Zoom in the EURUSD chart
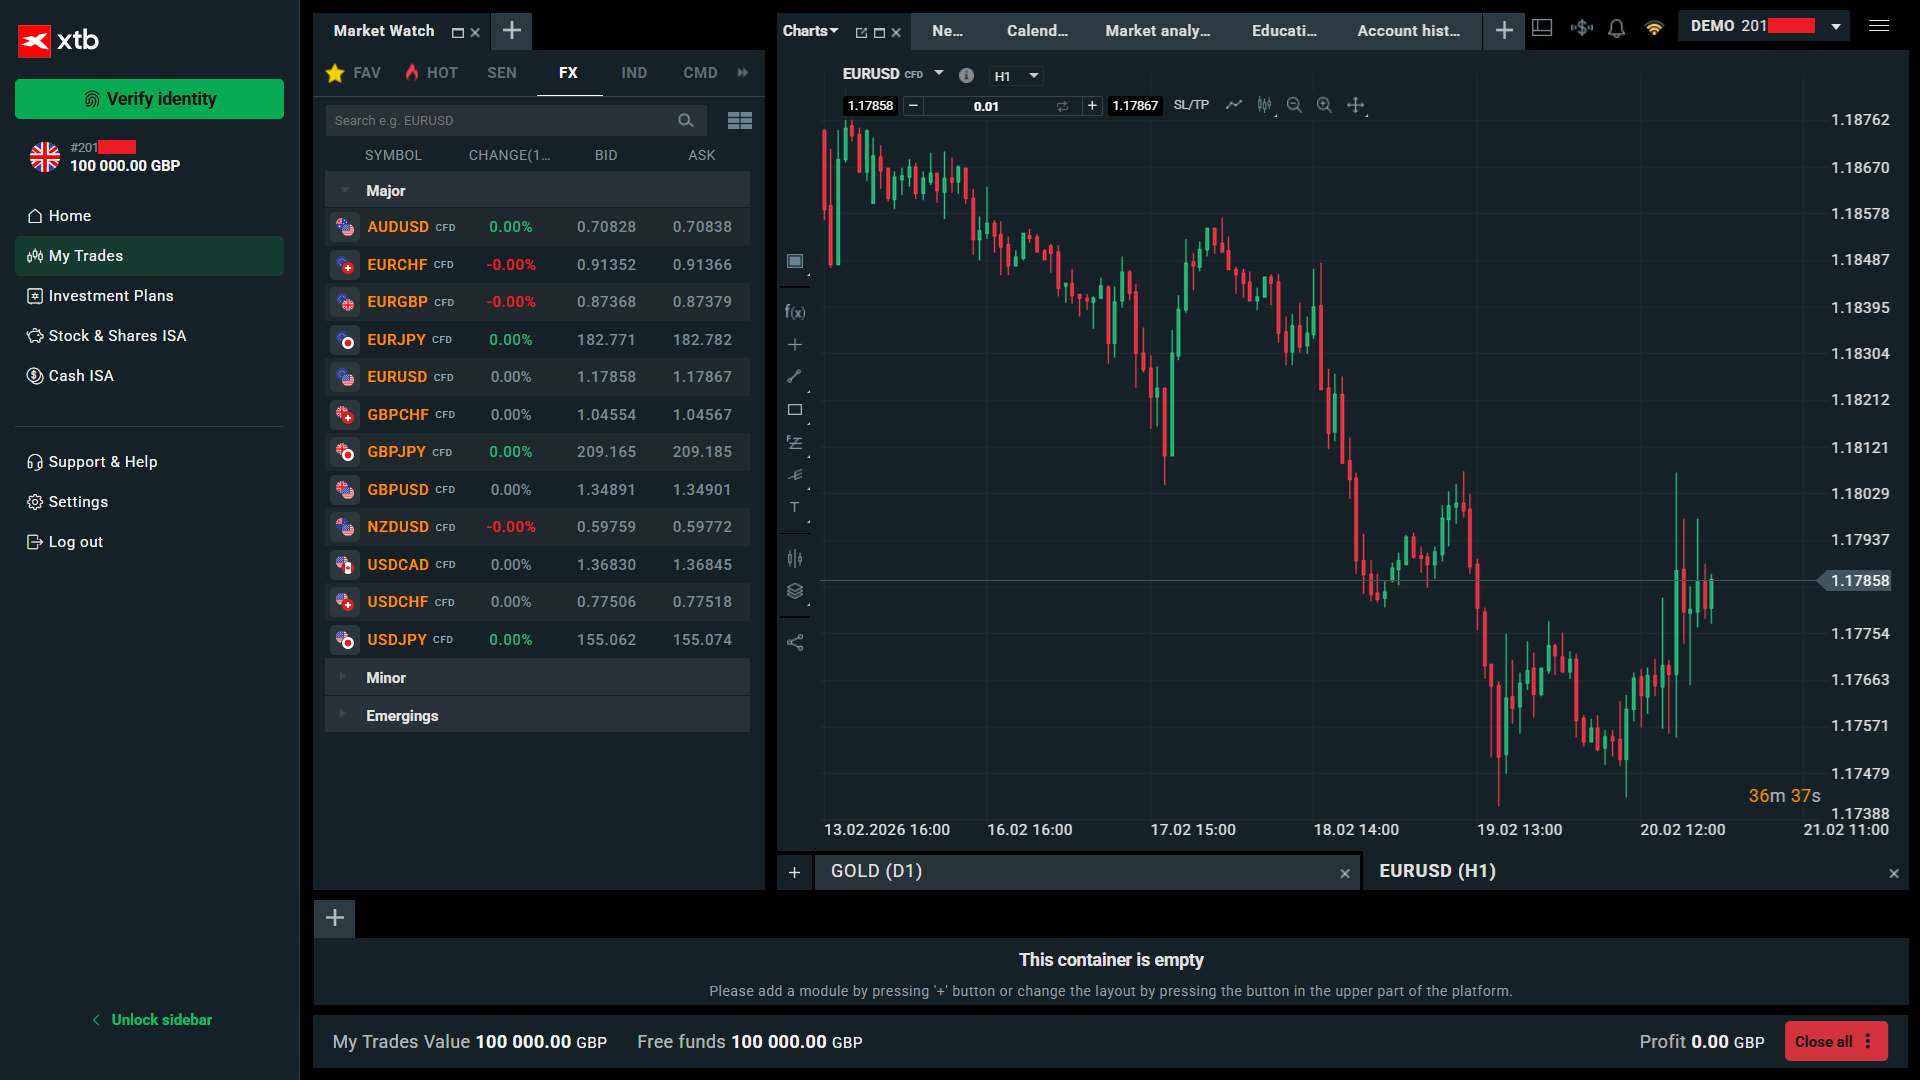 coord(1324,105)
